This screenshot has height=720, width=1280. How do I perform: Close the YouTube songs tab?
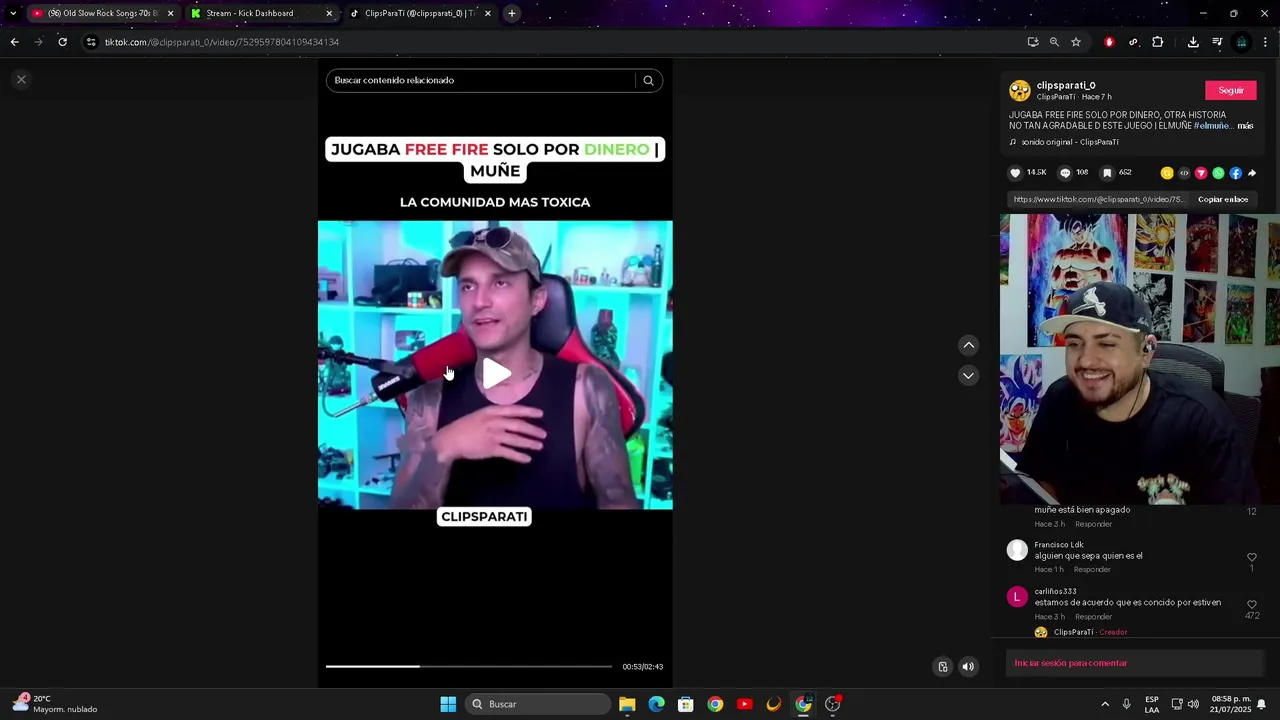(x=170, y=13)
